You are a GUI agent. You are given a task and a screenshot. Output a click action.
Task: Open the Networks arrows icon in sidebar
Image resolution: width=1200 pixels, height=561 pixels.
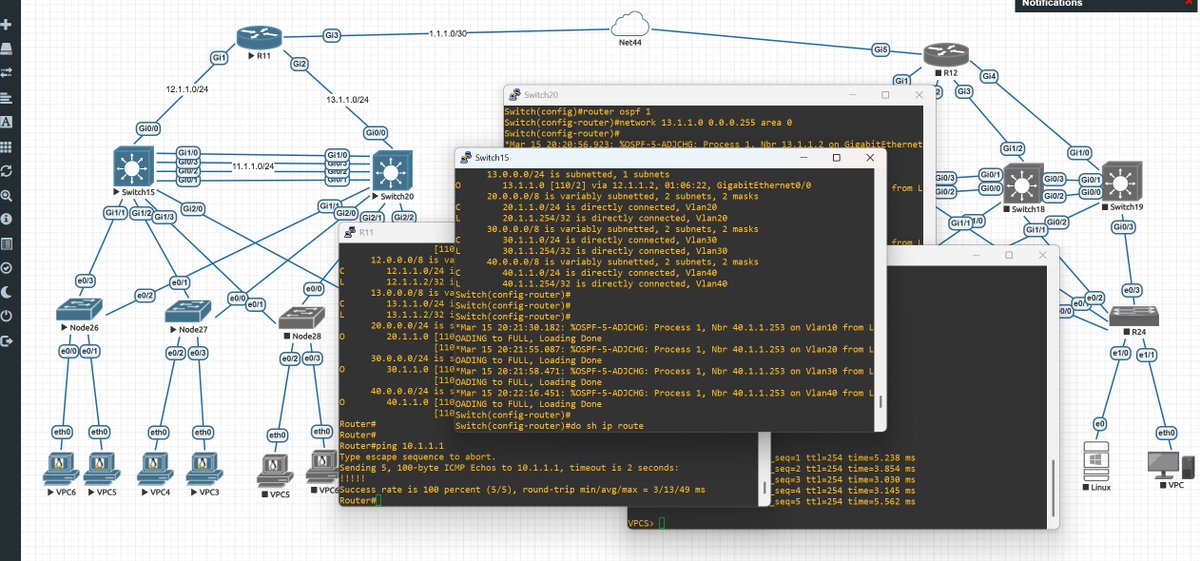coord(7,73)
